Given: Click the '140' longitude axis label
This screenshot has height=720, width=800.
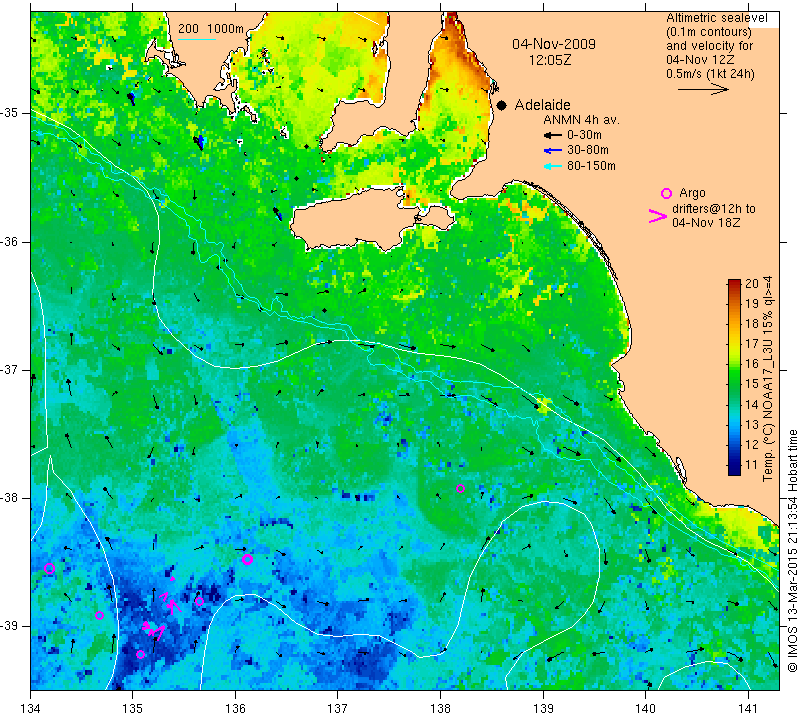Looking at the screenshot, I should (x=645, y=709).
